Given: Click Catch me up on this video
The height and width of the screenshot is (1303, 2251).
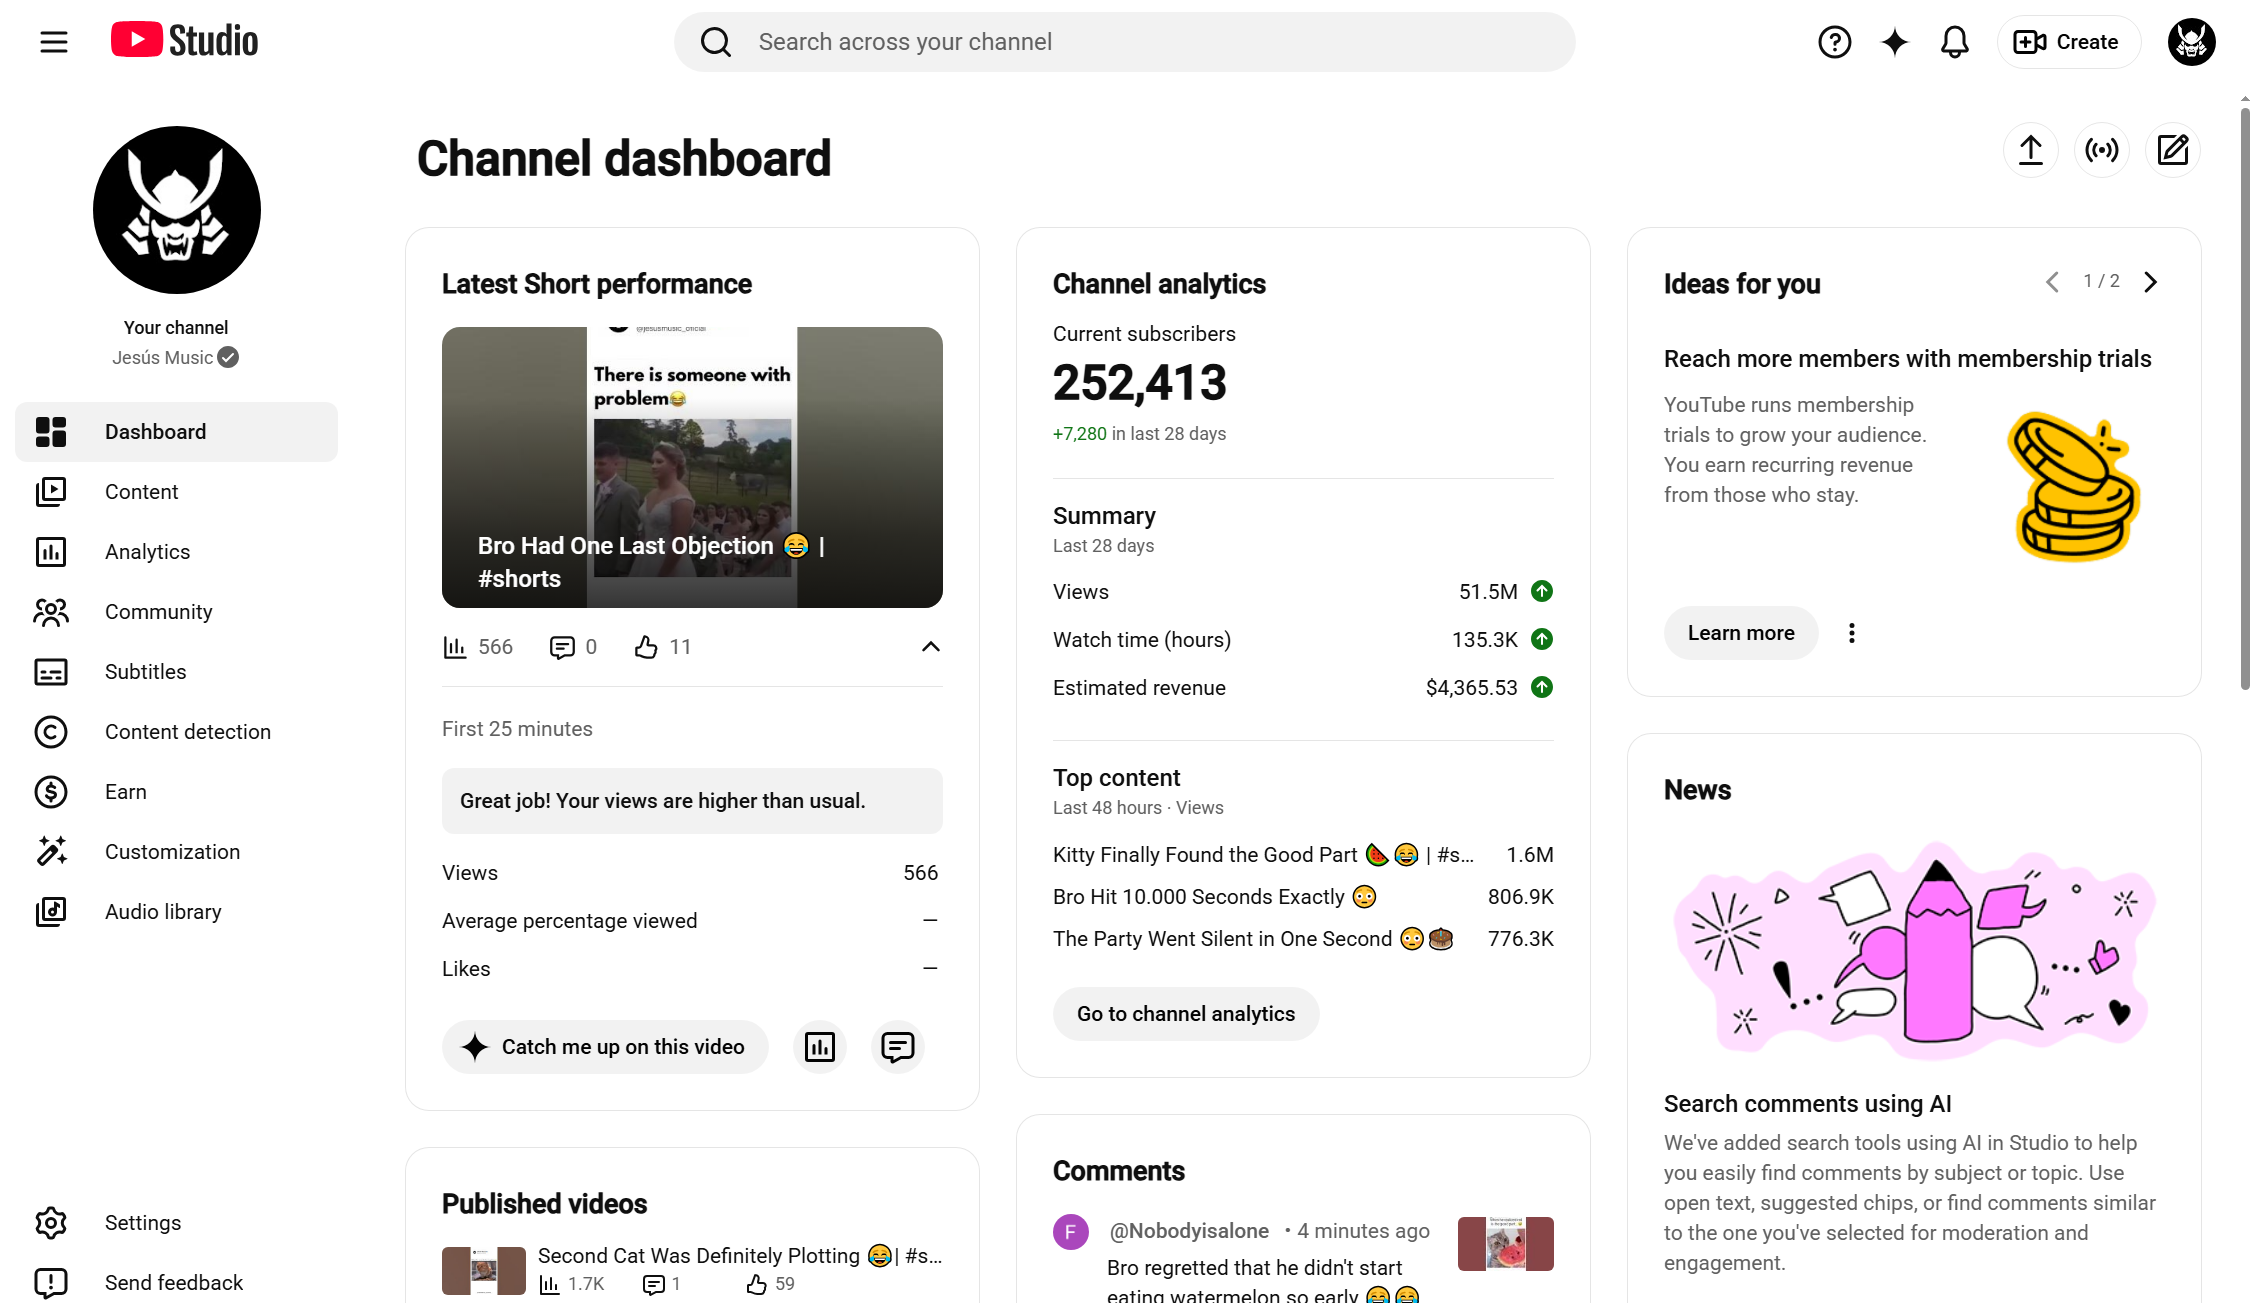Looking at the screenshot, I should 605,1047.
